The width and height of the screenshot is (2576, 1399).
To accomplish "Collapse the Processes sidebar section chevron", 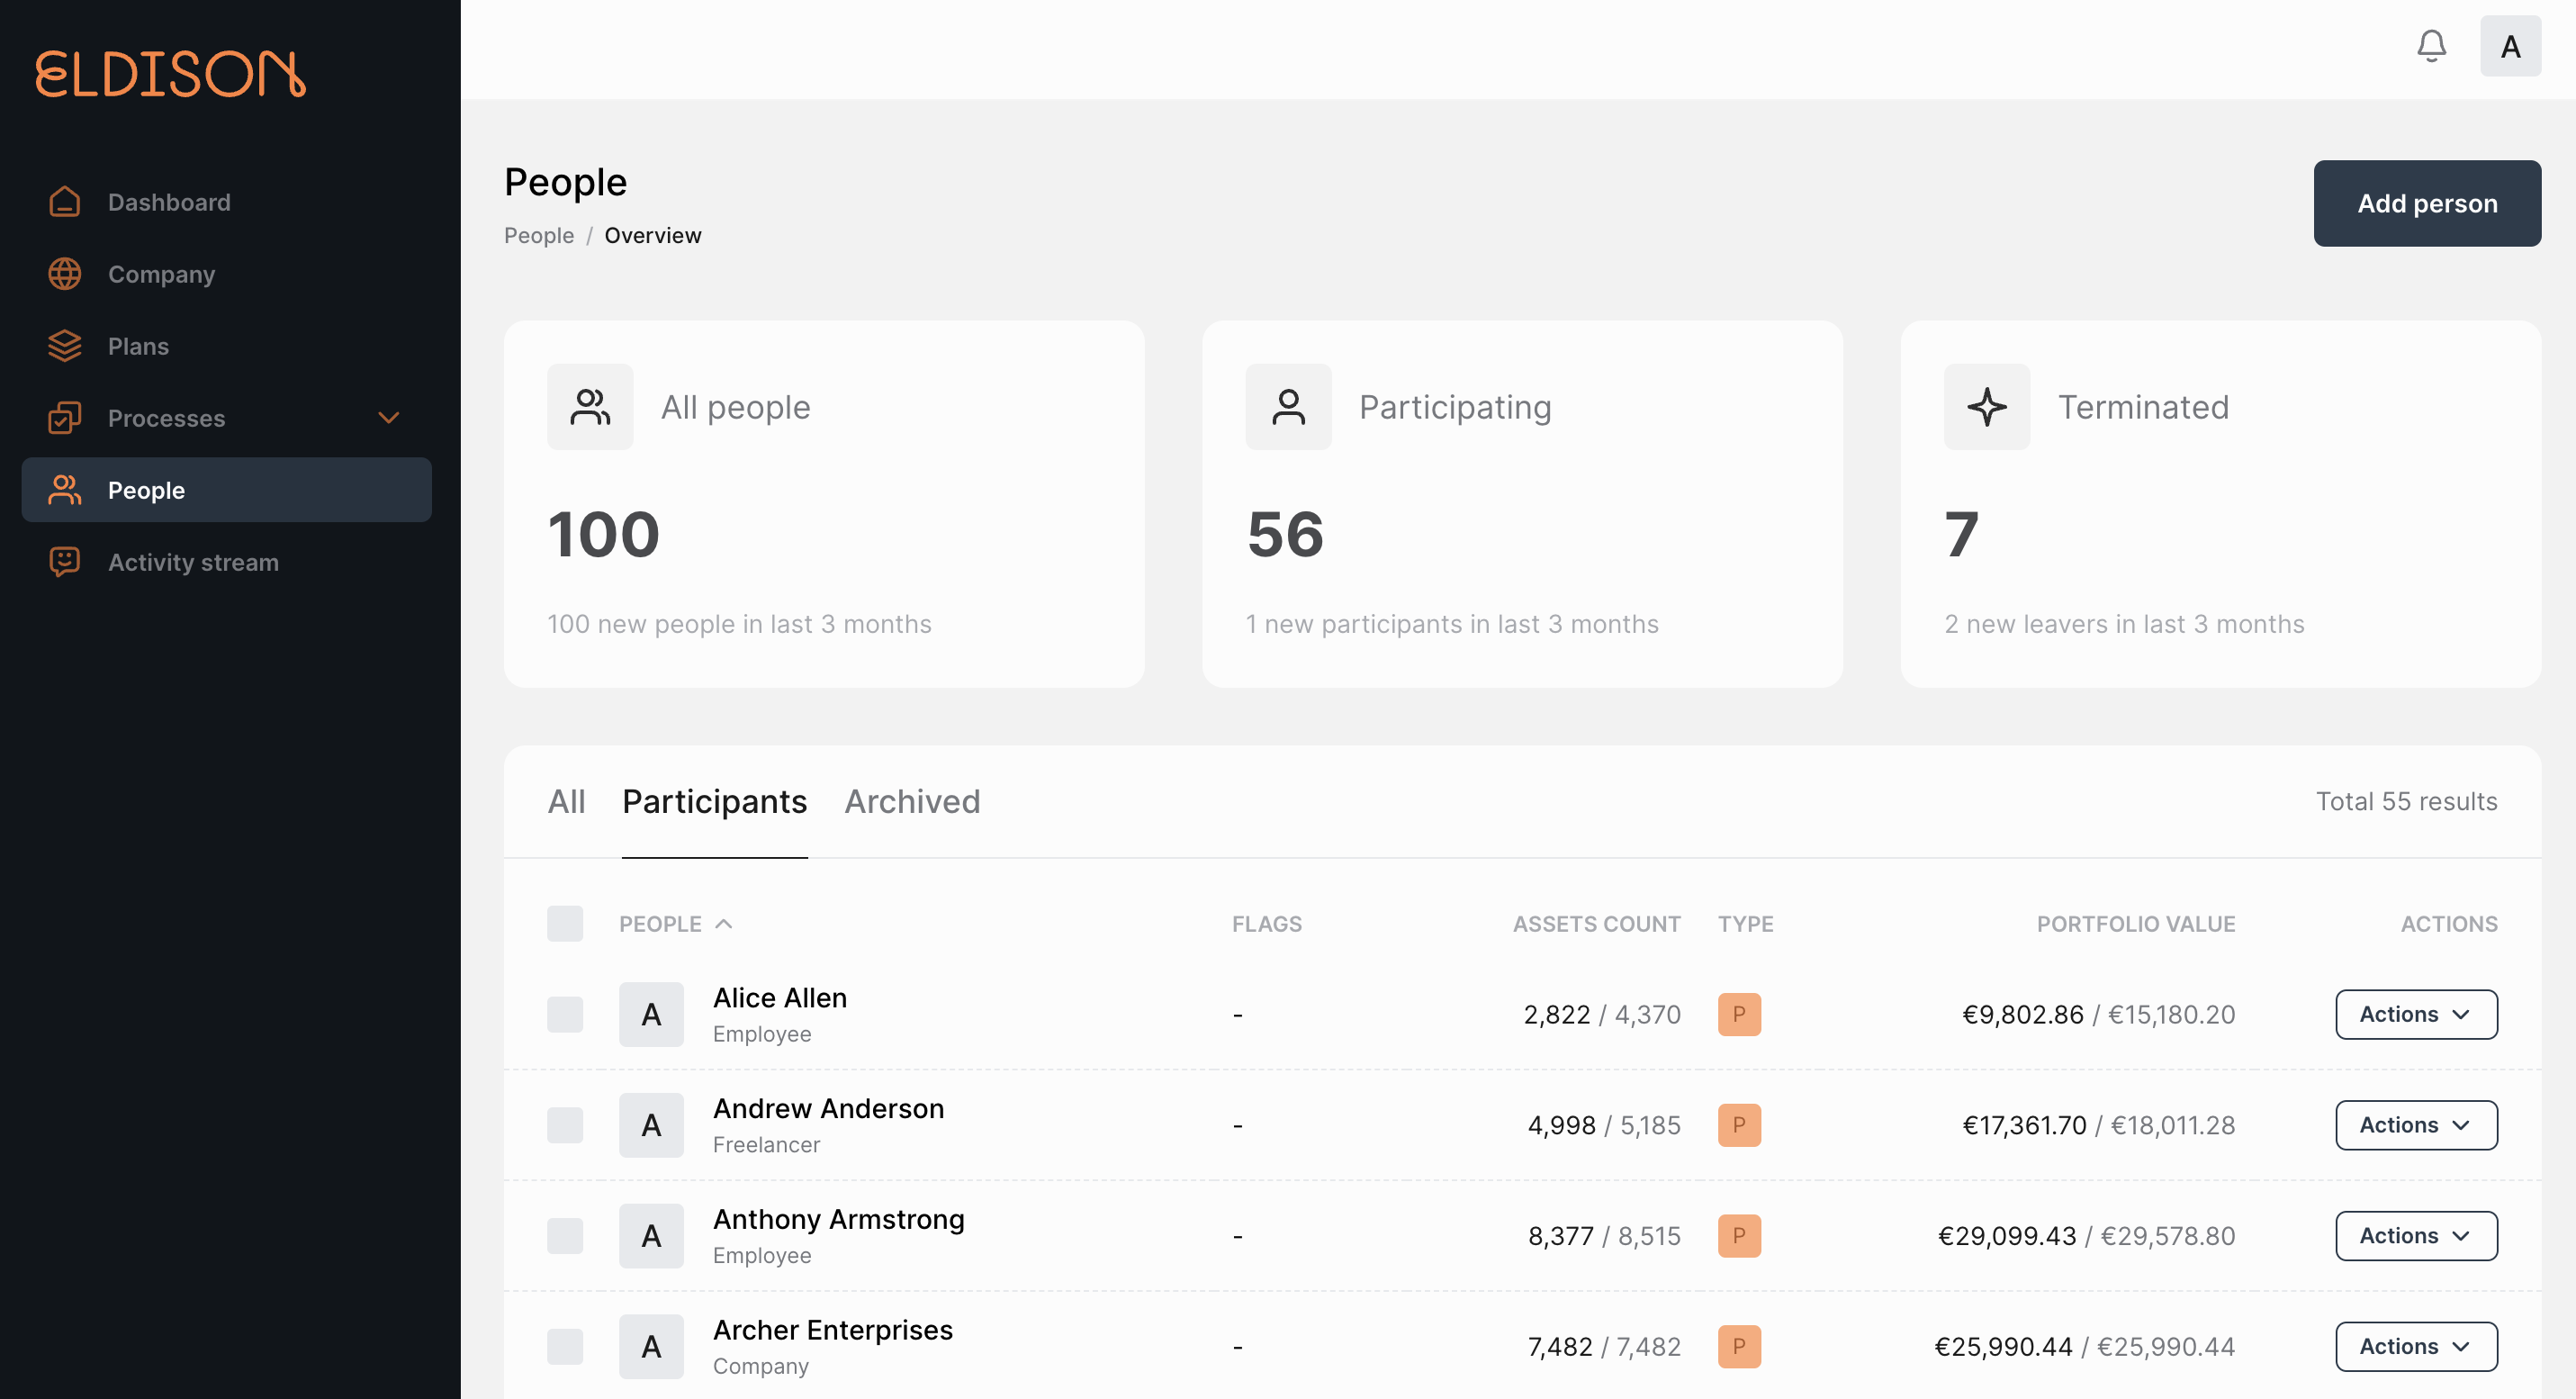I will (390, 418).
